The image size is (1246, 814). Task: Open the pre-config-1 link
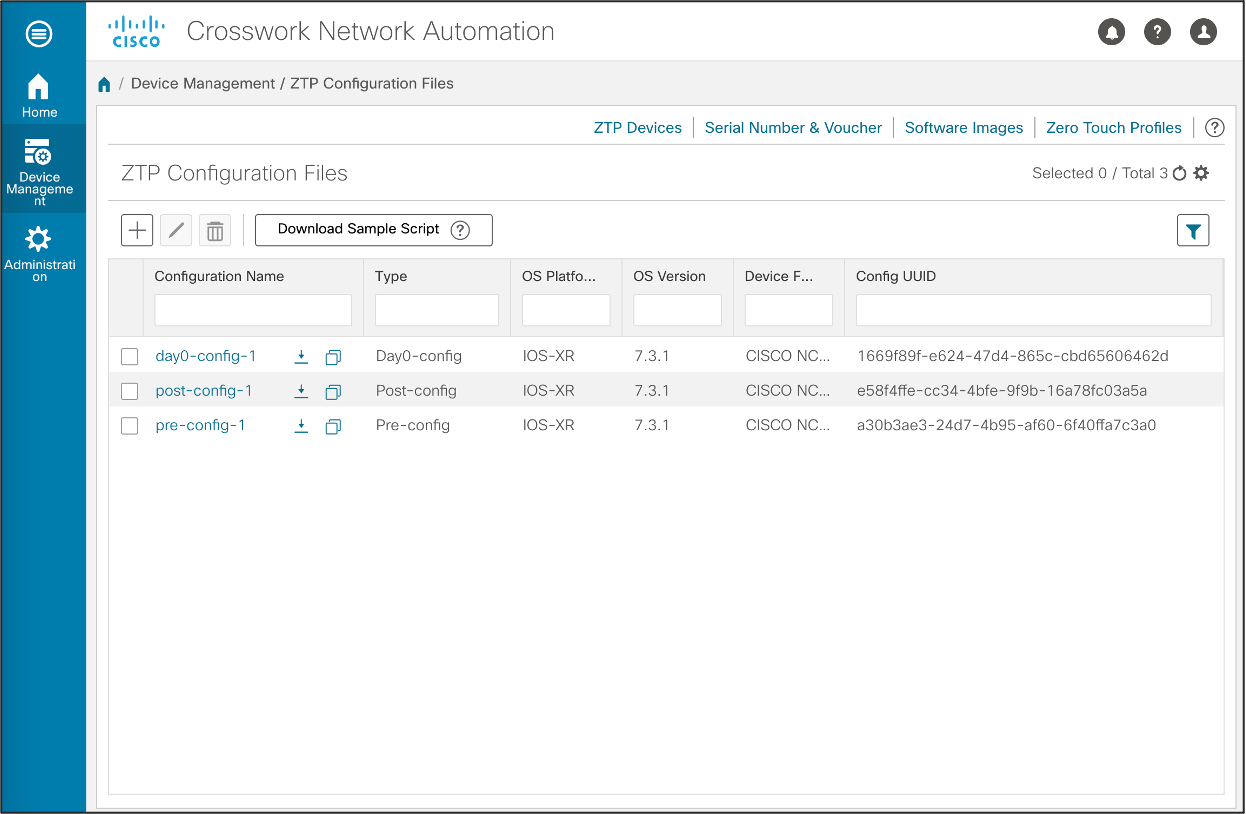(x=200, y=425)
